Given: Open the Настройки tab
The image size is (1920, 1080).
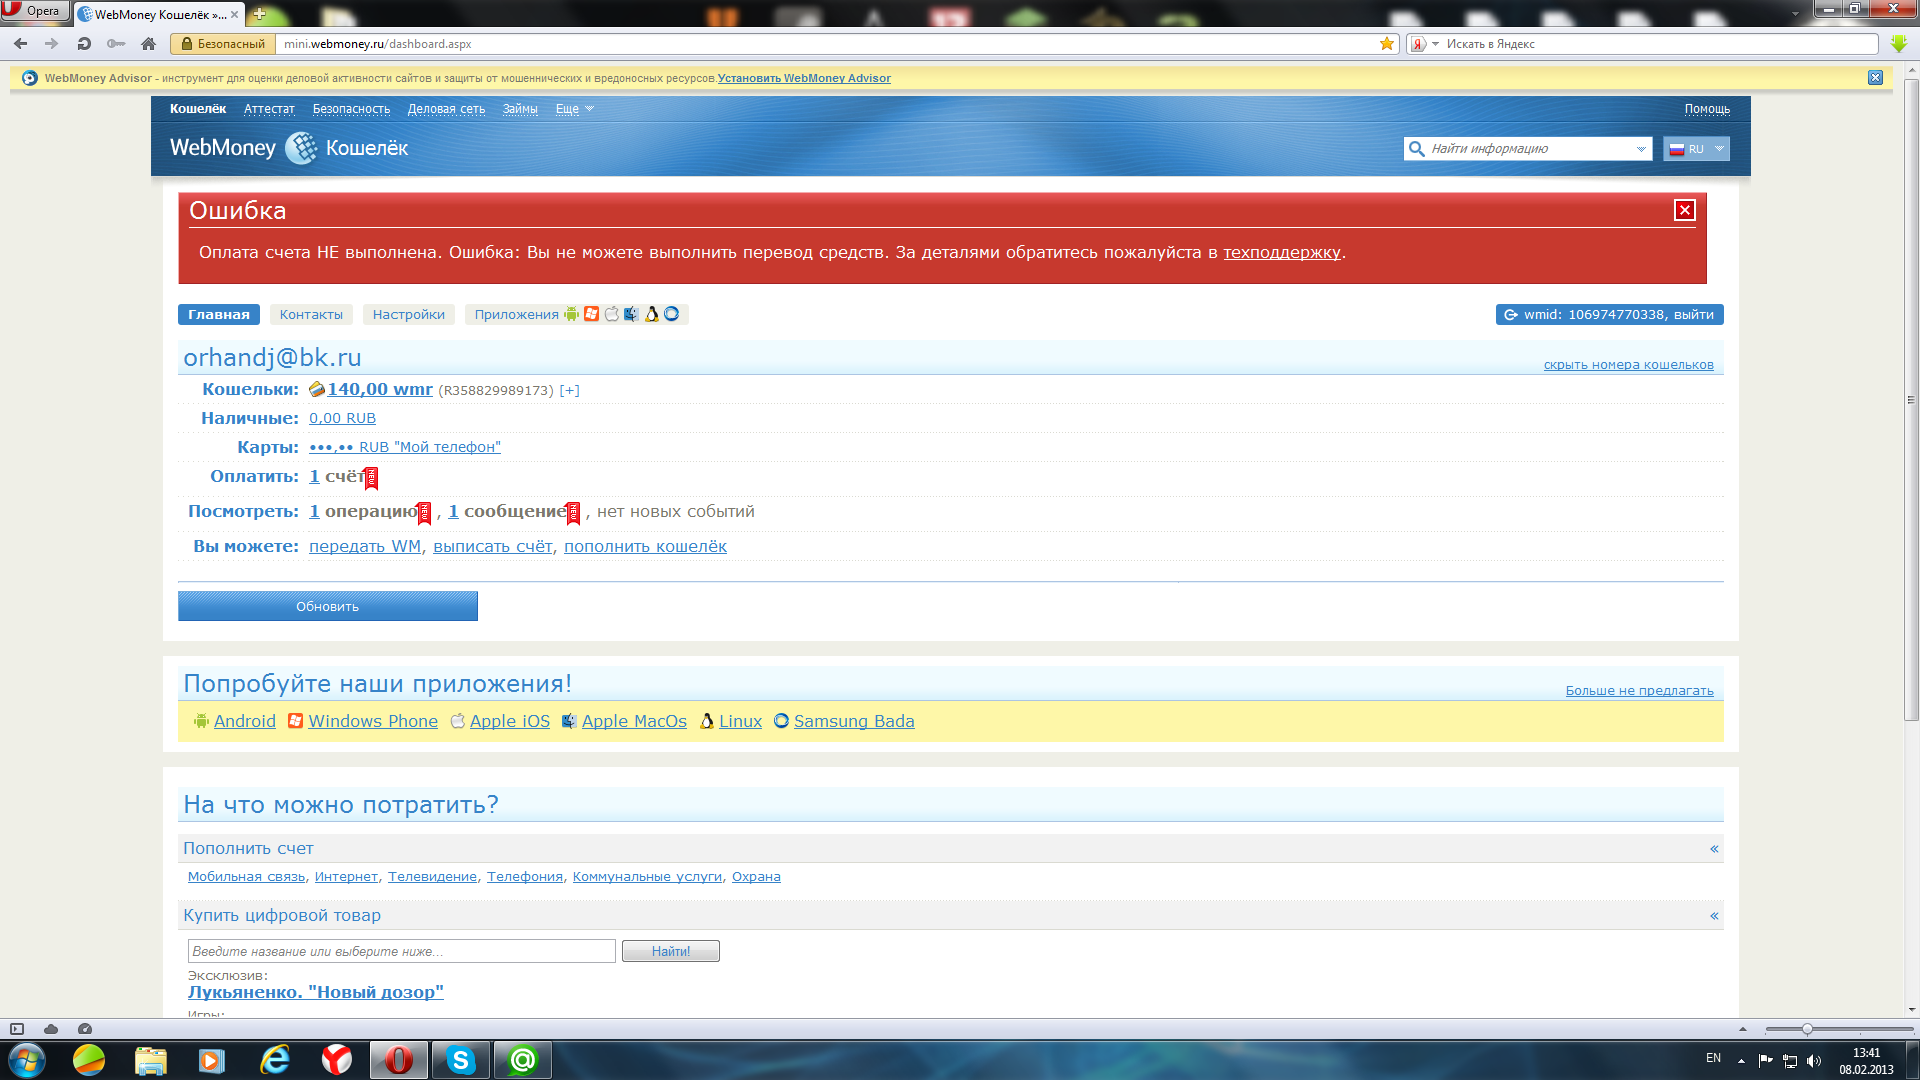Looking at the screenshot, I should (x=408, y=315).
